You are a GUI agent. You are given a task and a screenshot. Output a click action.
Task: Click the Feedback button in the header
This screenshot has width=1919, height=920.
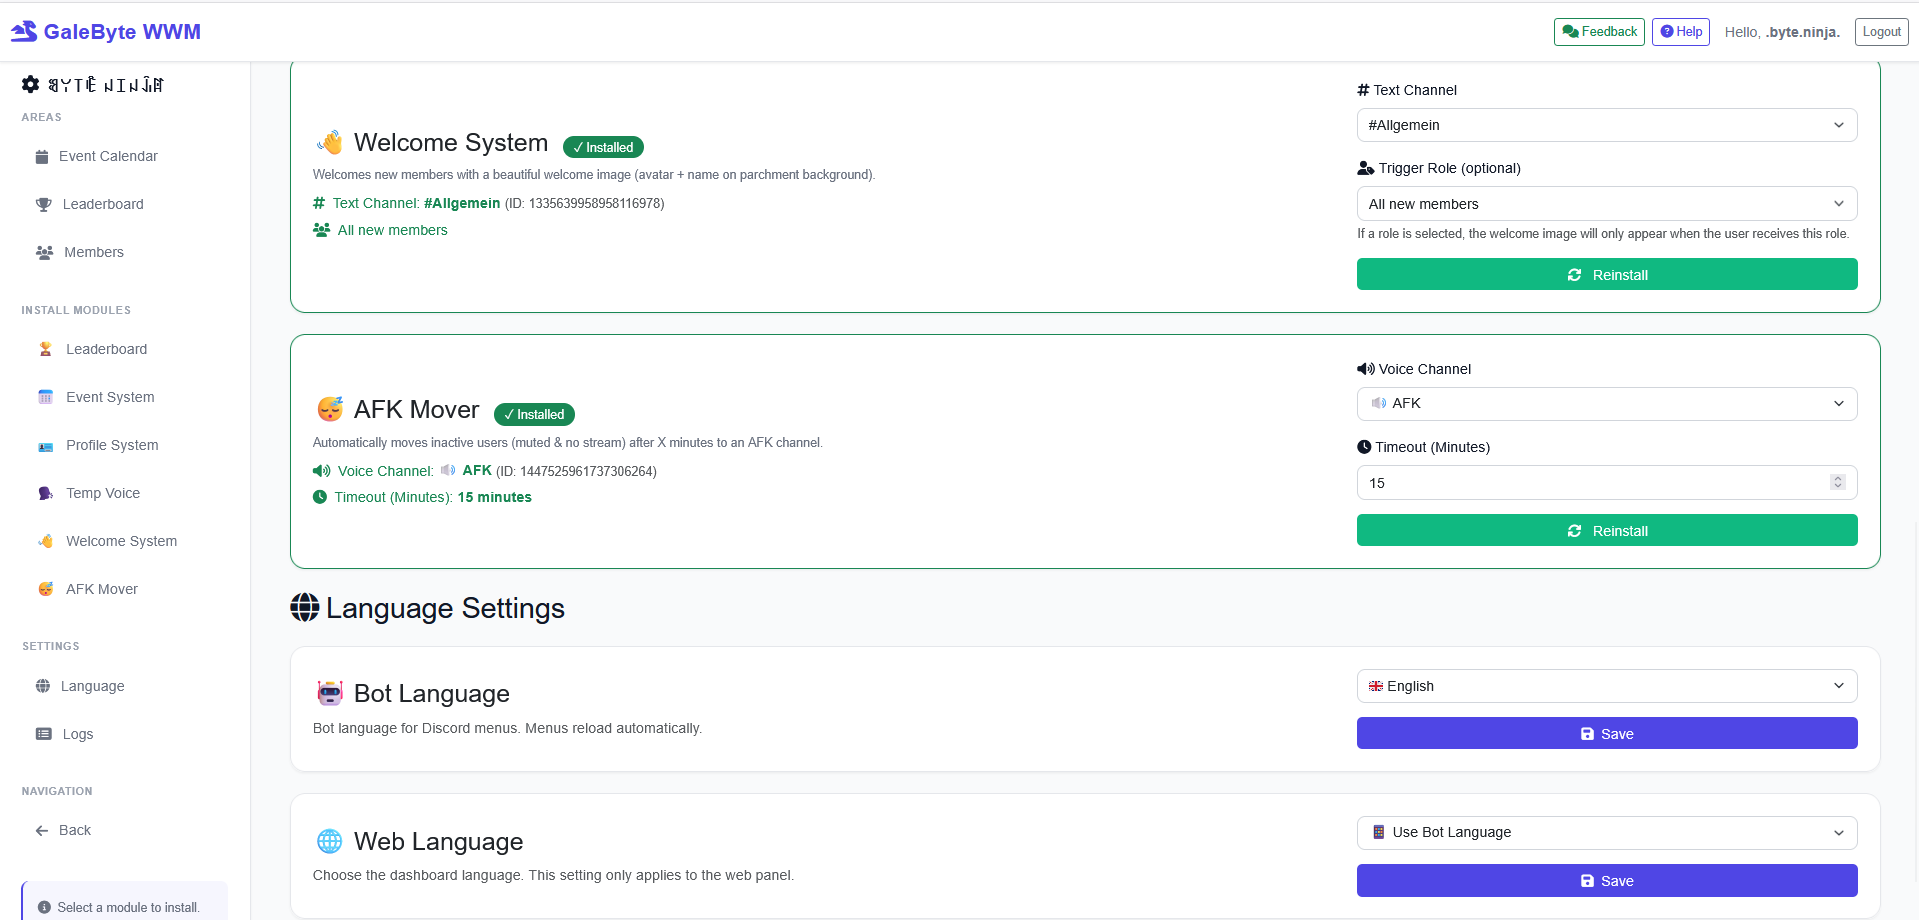click(x=1598, y=31)
